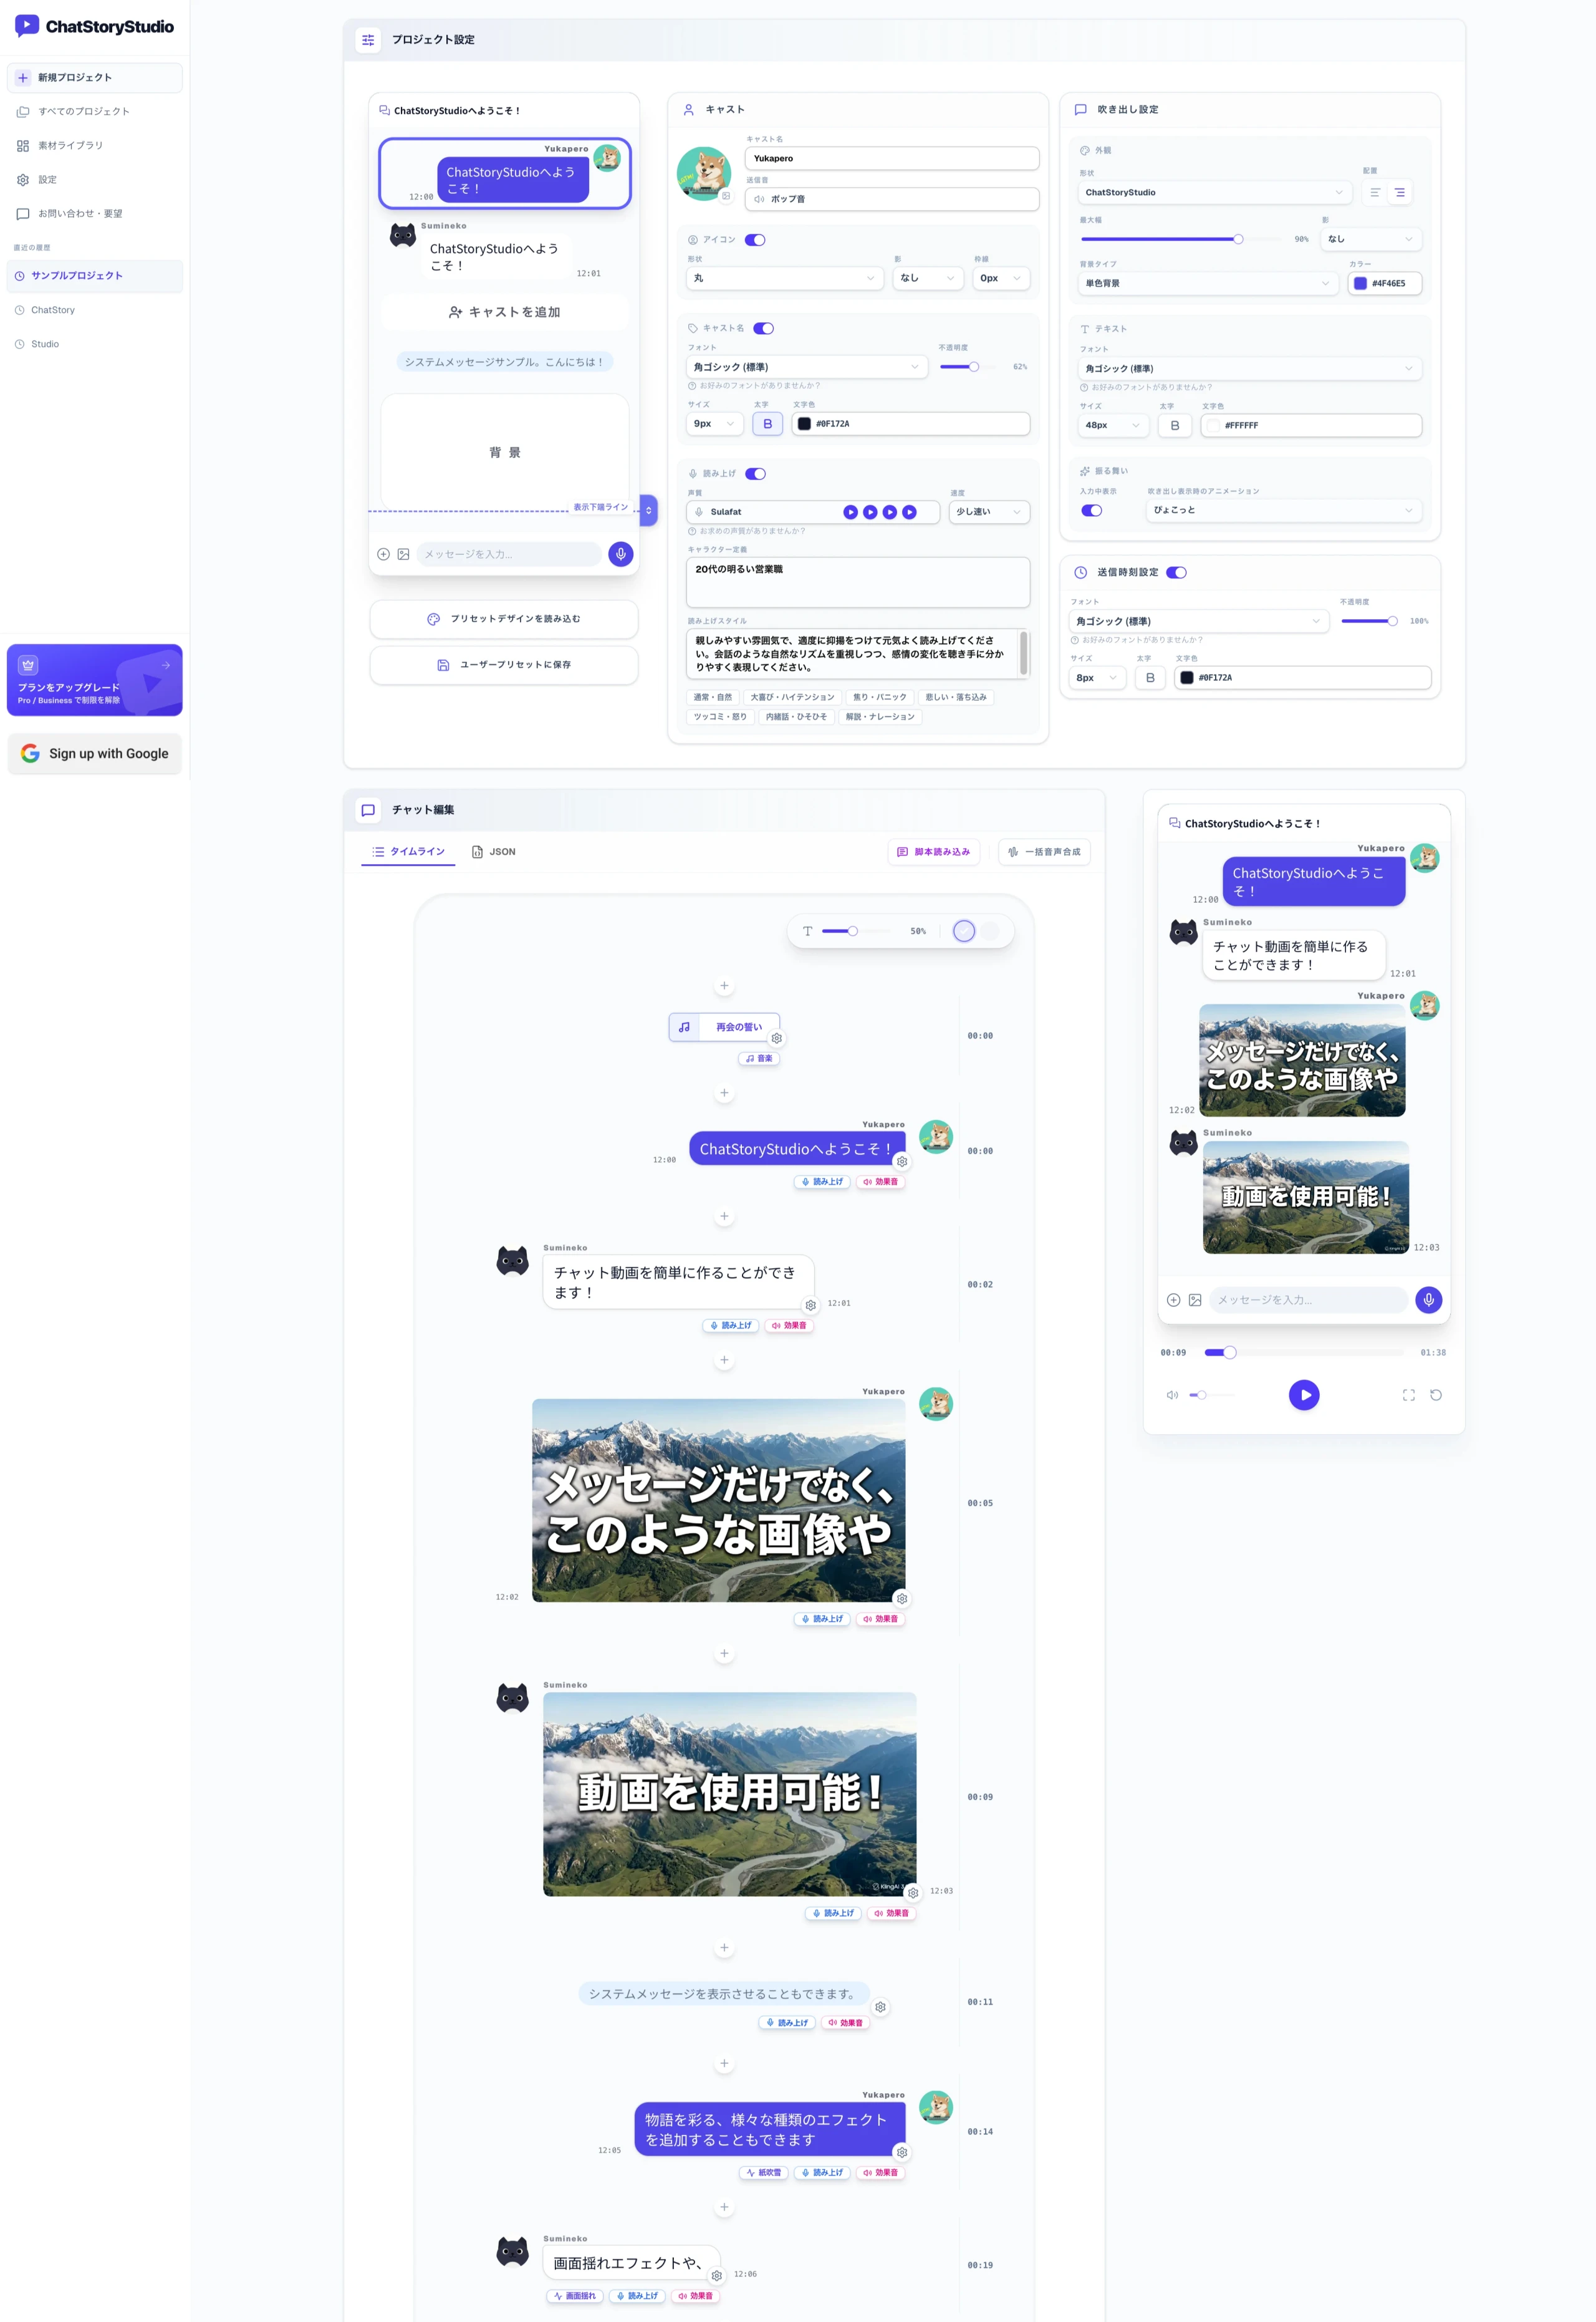
Task: Open the #4F46E5 bubble color swatch
Action: [1360, 284]
